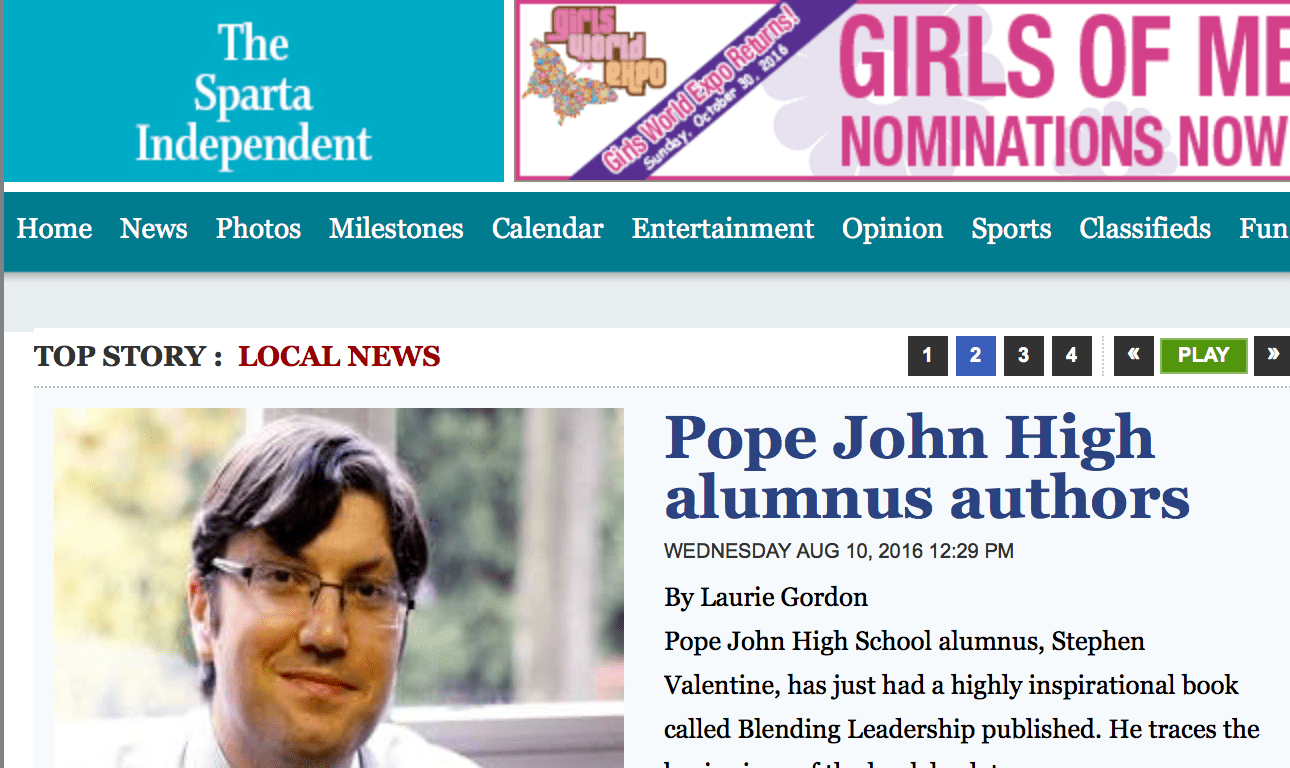Viewport: 1290px width, 768px height.
Task: Go to the Sports section
Action: click(x=1011, y=229)
